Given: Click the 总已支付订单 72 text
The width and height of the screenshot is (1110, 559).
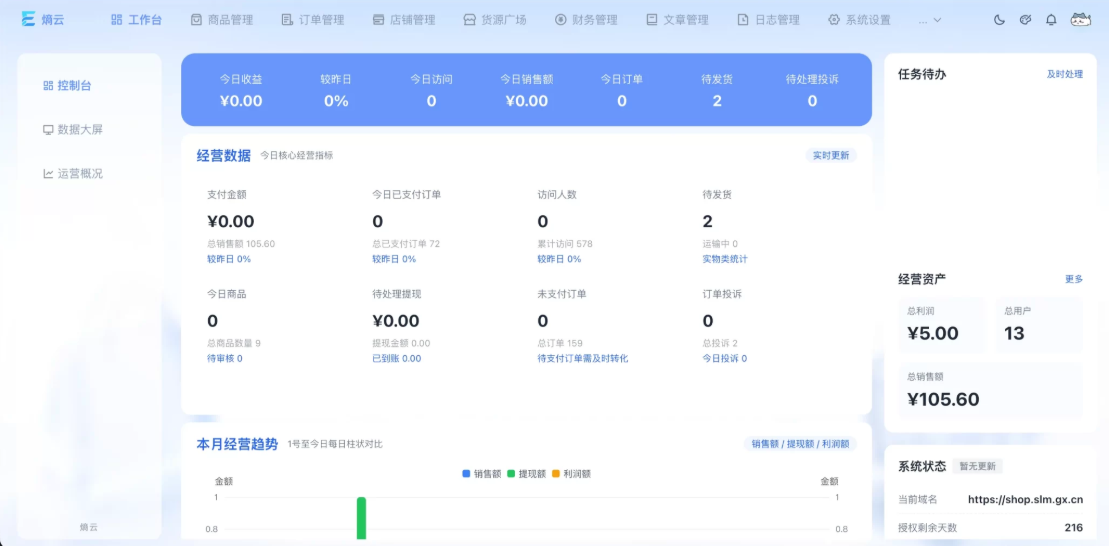Looking at the screenshot, I should [406, 244].
